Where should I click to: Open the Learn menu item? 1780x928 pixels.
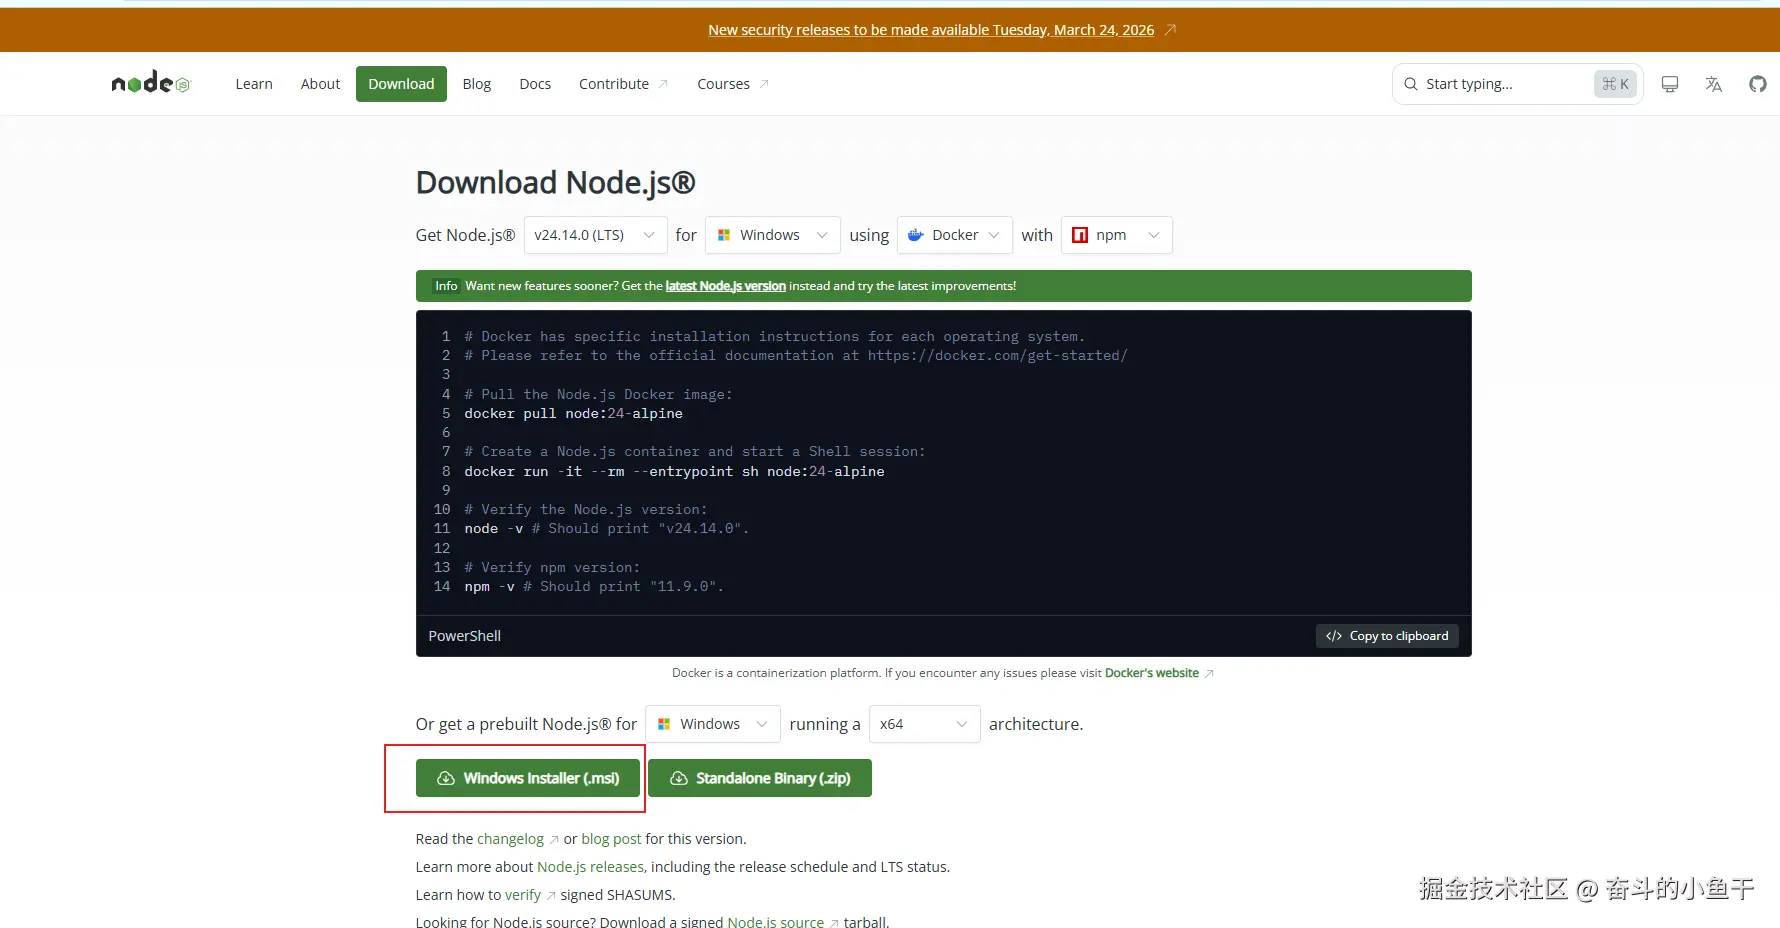(254, 84)
